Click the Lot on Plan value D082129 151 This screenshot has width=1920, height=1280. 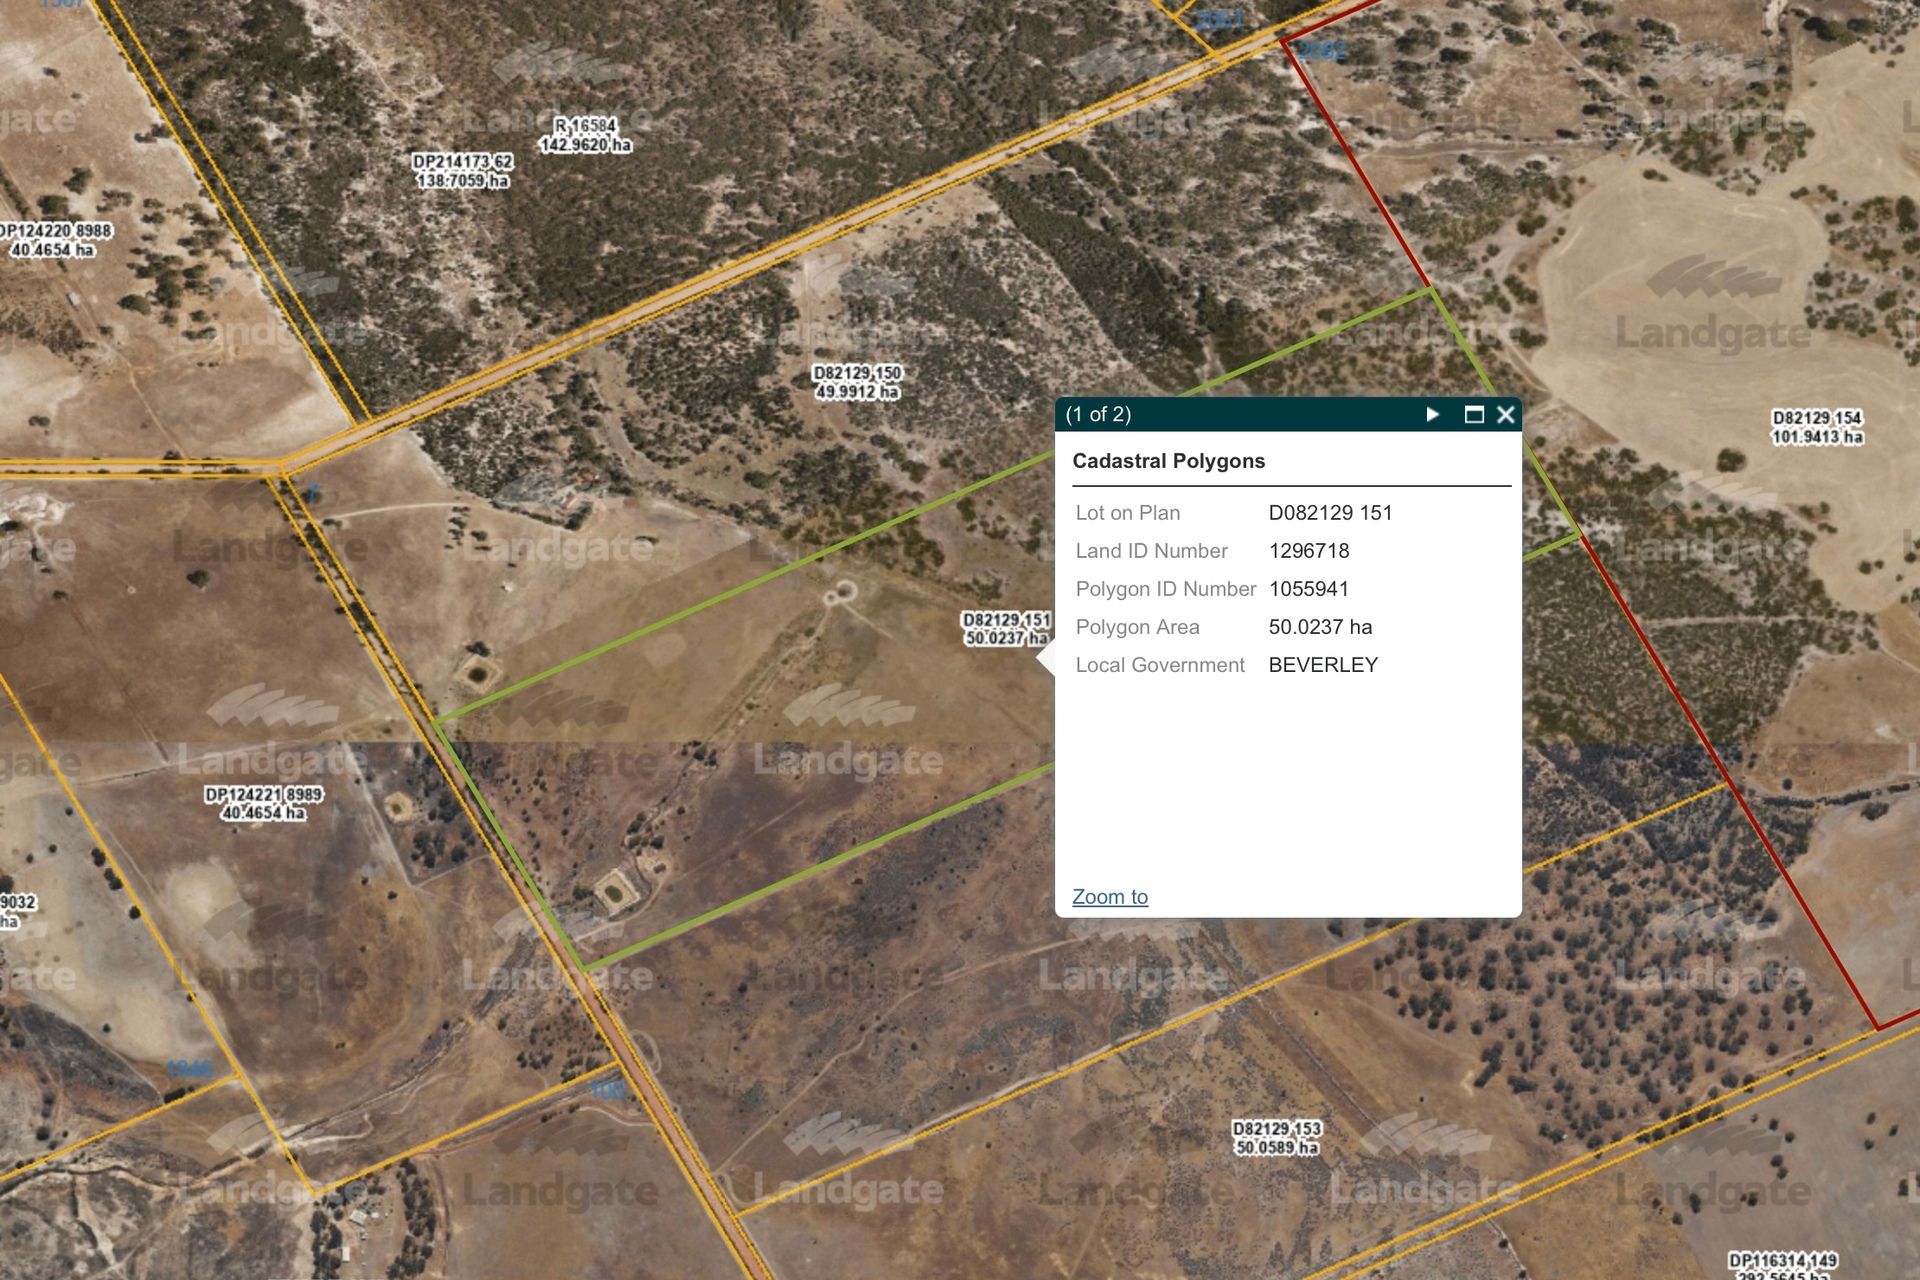pyautogui.click(x=1330, y=513)
